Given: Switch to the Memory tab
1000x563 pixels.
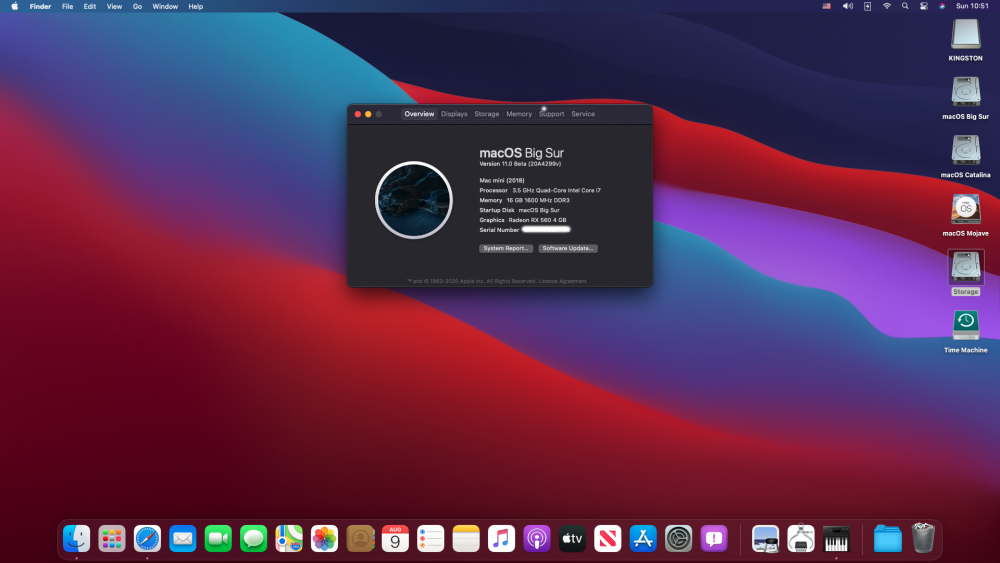Looking at the screenshot, I should click(x=519, y=114).
